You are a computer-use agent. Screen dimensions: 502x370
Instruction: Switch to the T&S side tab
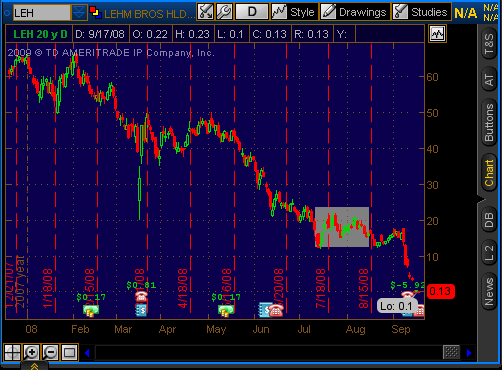coord(489,44)
